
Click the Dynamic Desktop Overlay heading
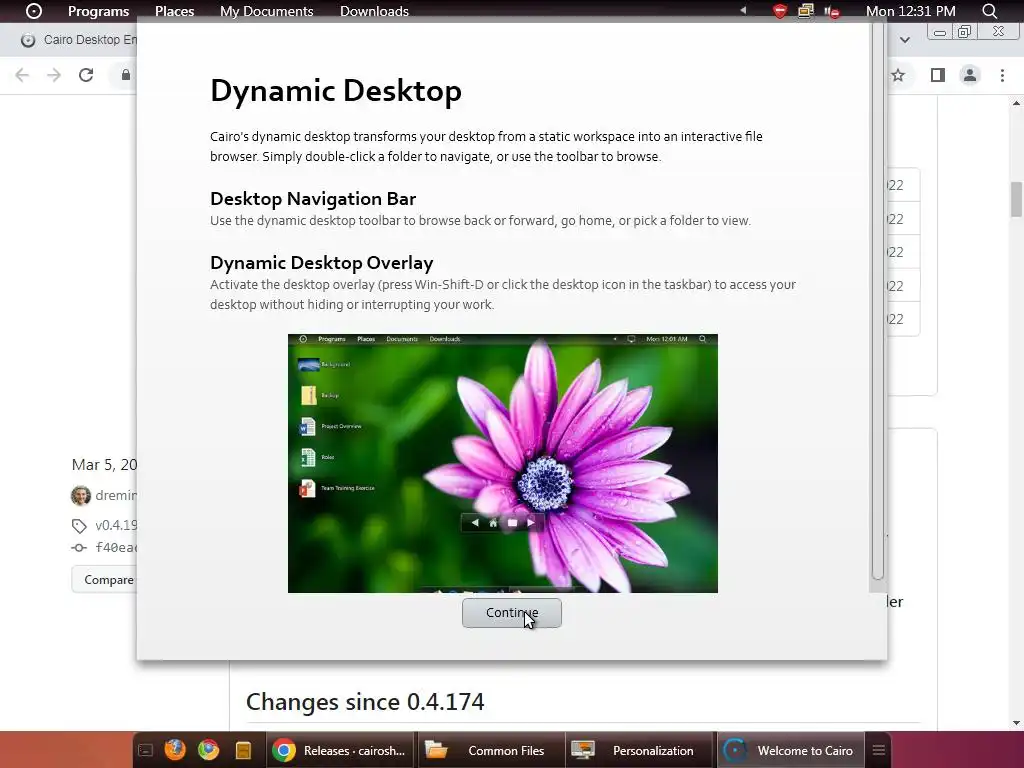(321, 263)
